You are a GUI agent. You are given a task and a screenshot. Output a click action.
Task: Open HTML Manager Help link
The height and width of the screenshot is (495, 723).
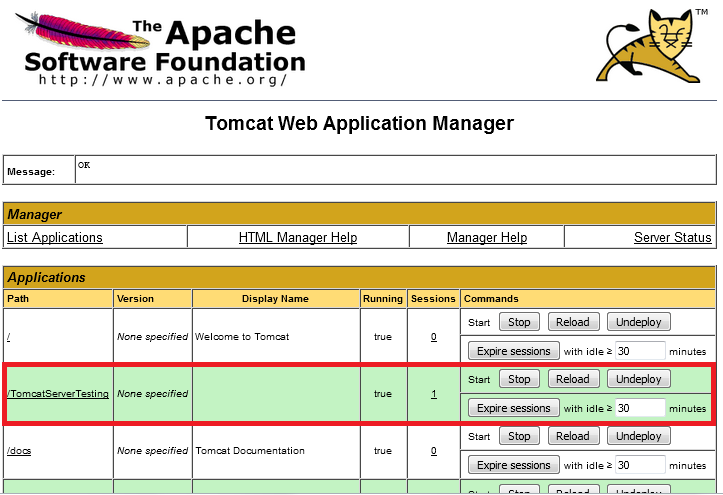298,237
